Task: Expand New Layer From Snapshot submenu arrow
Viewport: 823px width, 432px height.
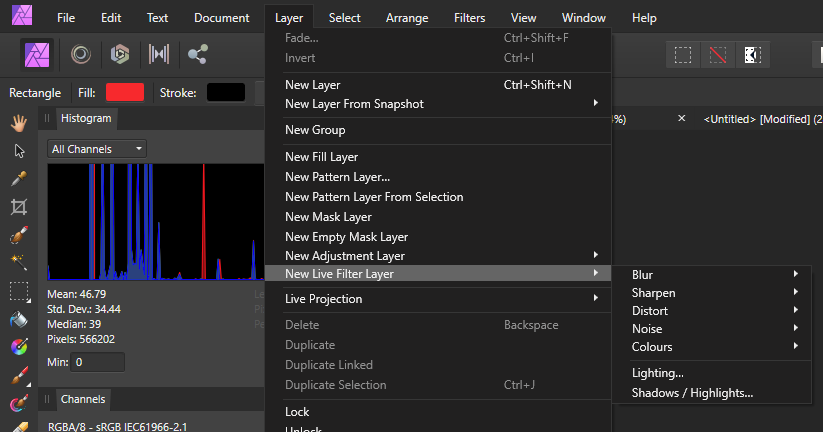Action: pyautogui.click(x=595, y=103)
